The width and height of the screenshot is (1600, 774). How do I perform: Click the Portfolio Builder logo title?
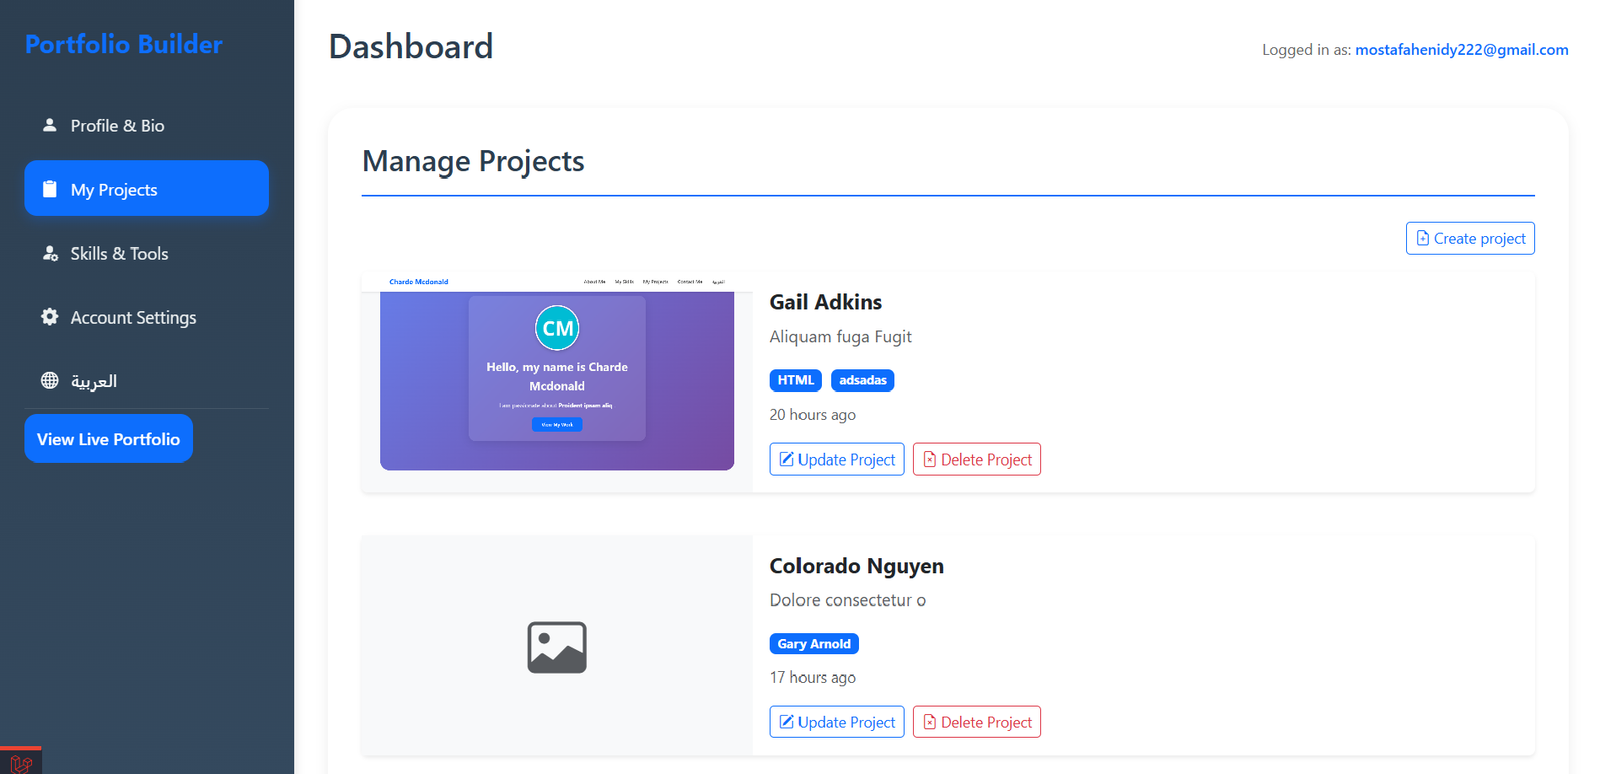pos(124,44)
